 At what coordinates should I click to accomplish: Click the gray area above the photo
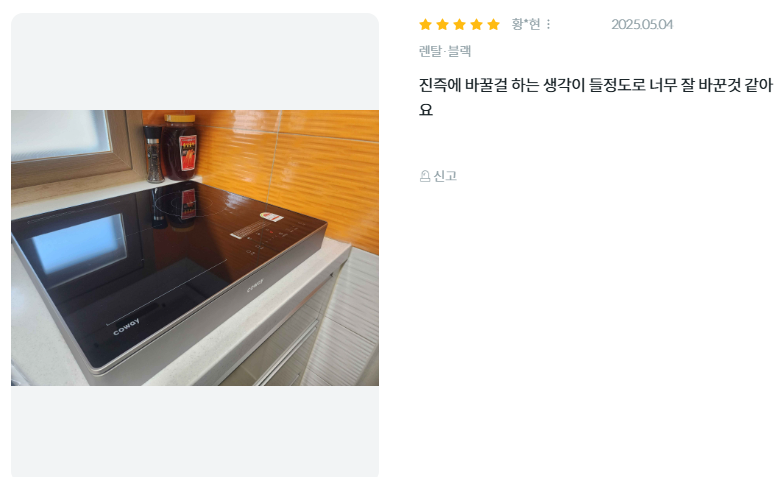pos(195,62)
